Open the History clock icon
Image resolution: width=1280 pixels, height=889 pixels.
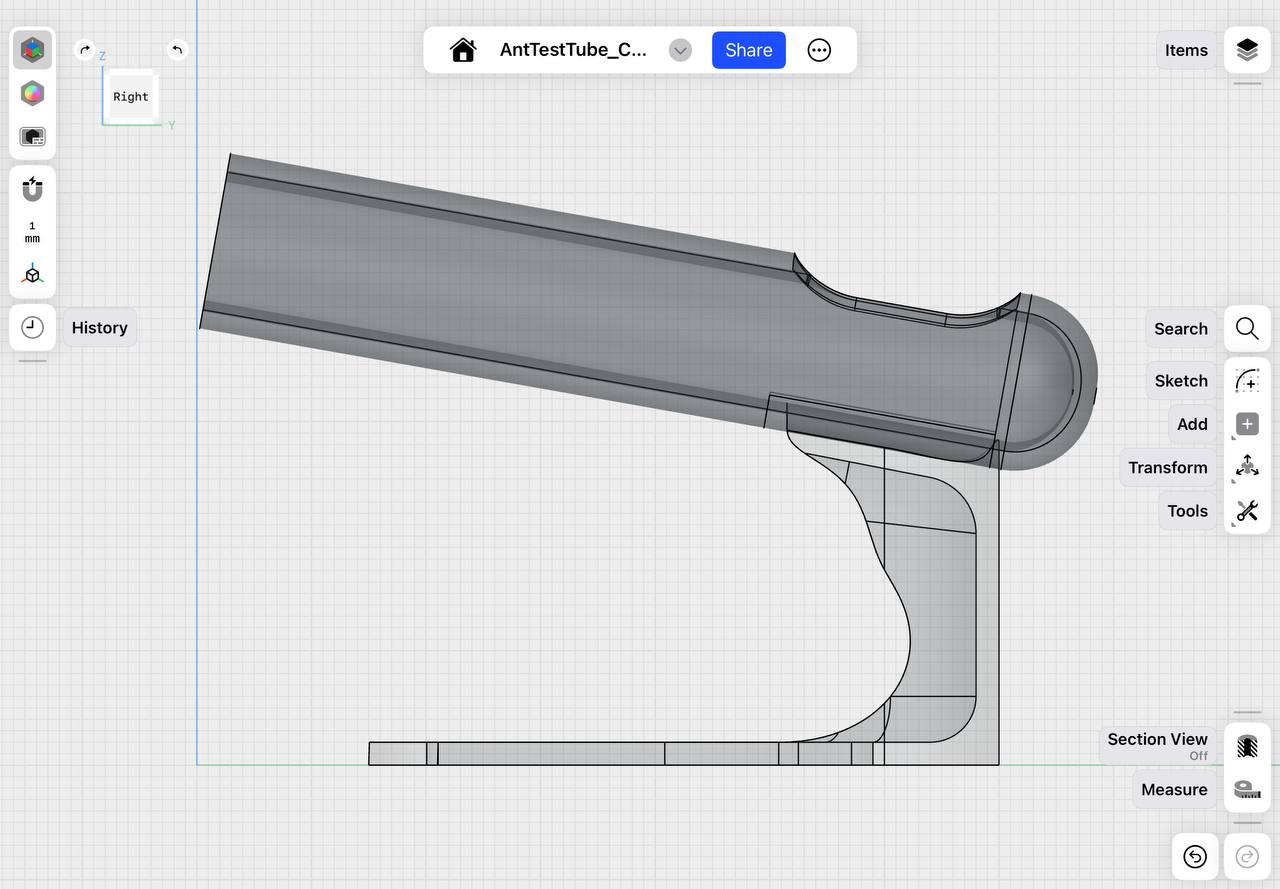point(32,328)
